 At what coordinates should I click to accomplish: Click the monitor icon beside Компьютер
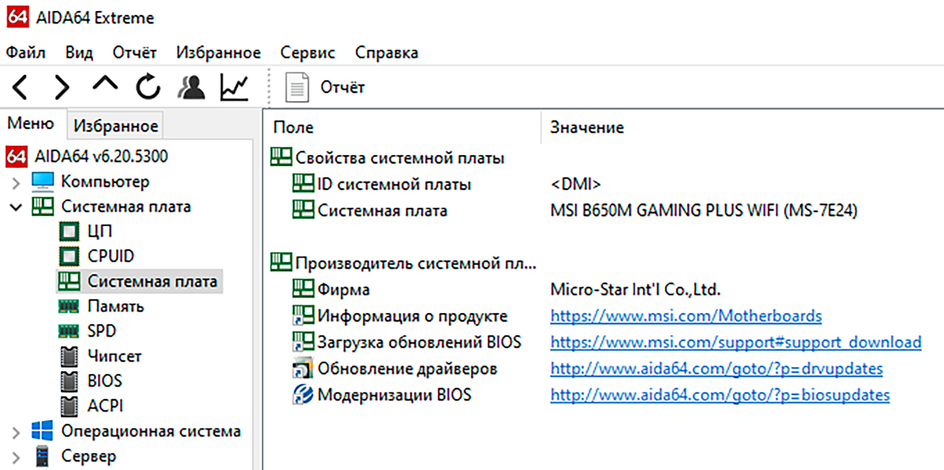tap(43, 181)
